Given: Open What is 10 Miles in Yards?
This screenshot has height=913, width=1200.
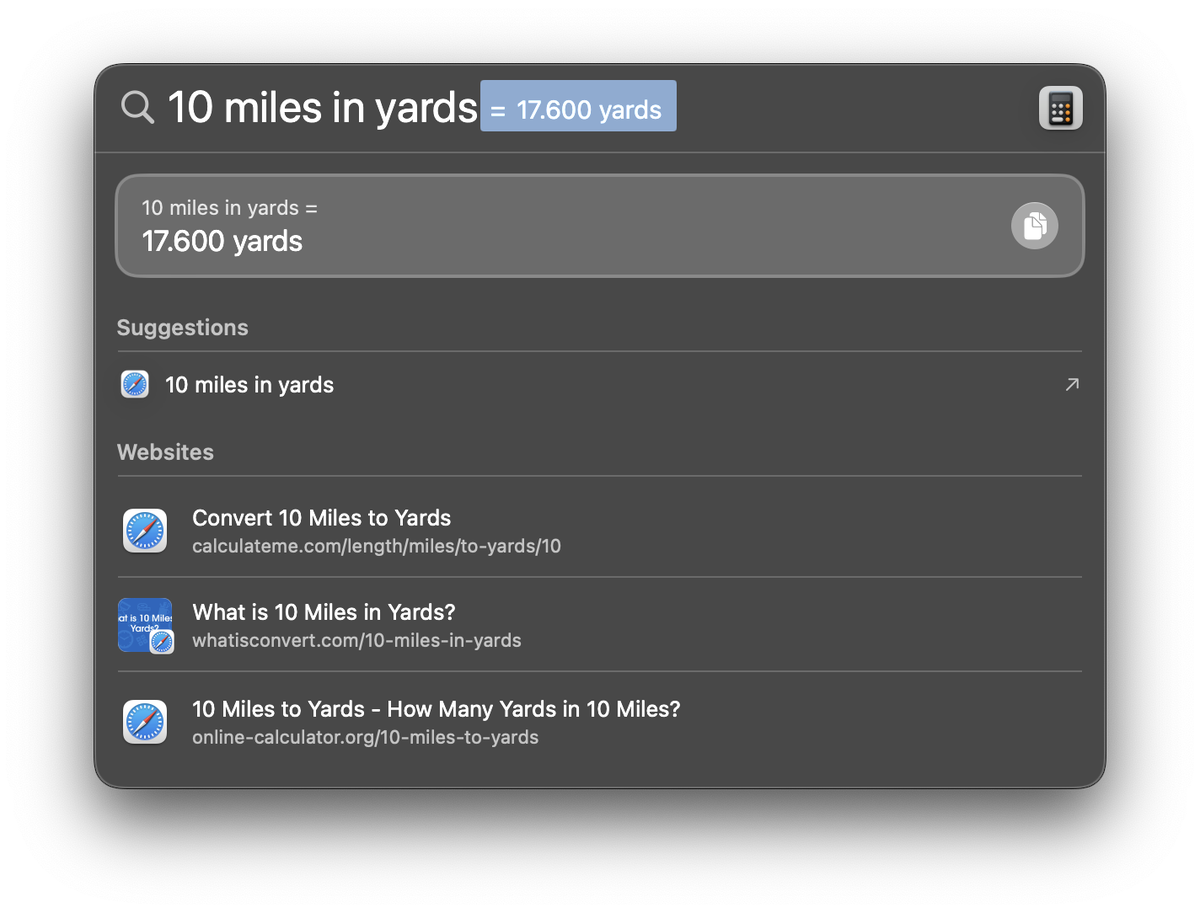Looking at the screenshot, I should tap(324, 612).
